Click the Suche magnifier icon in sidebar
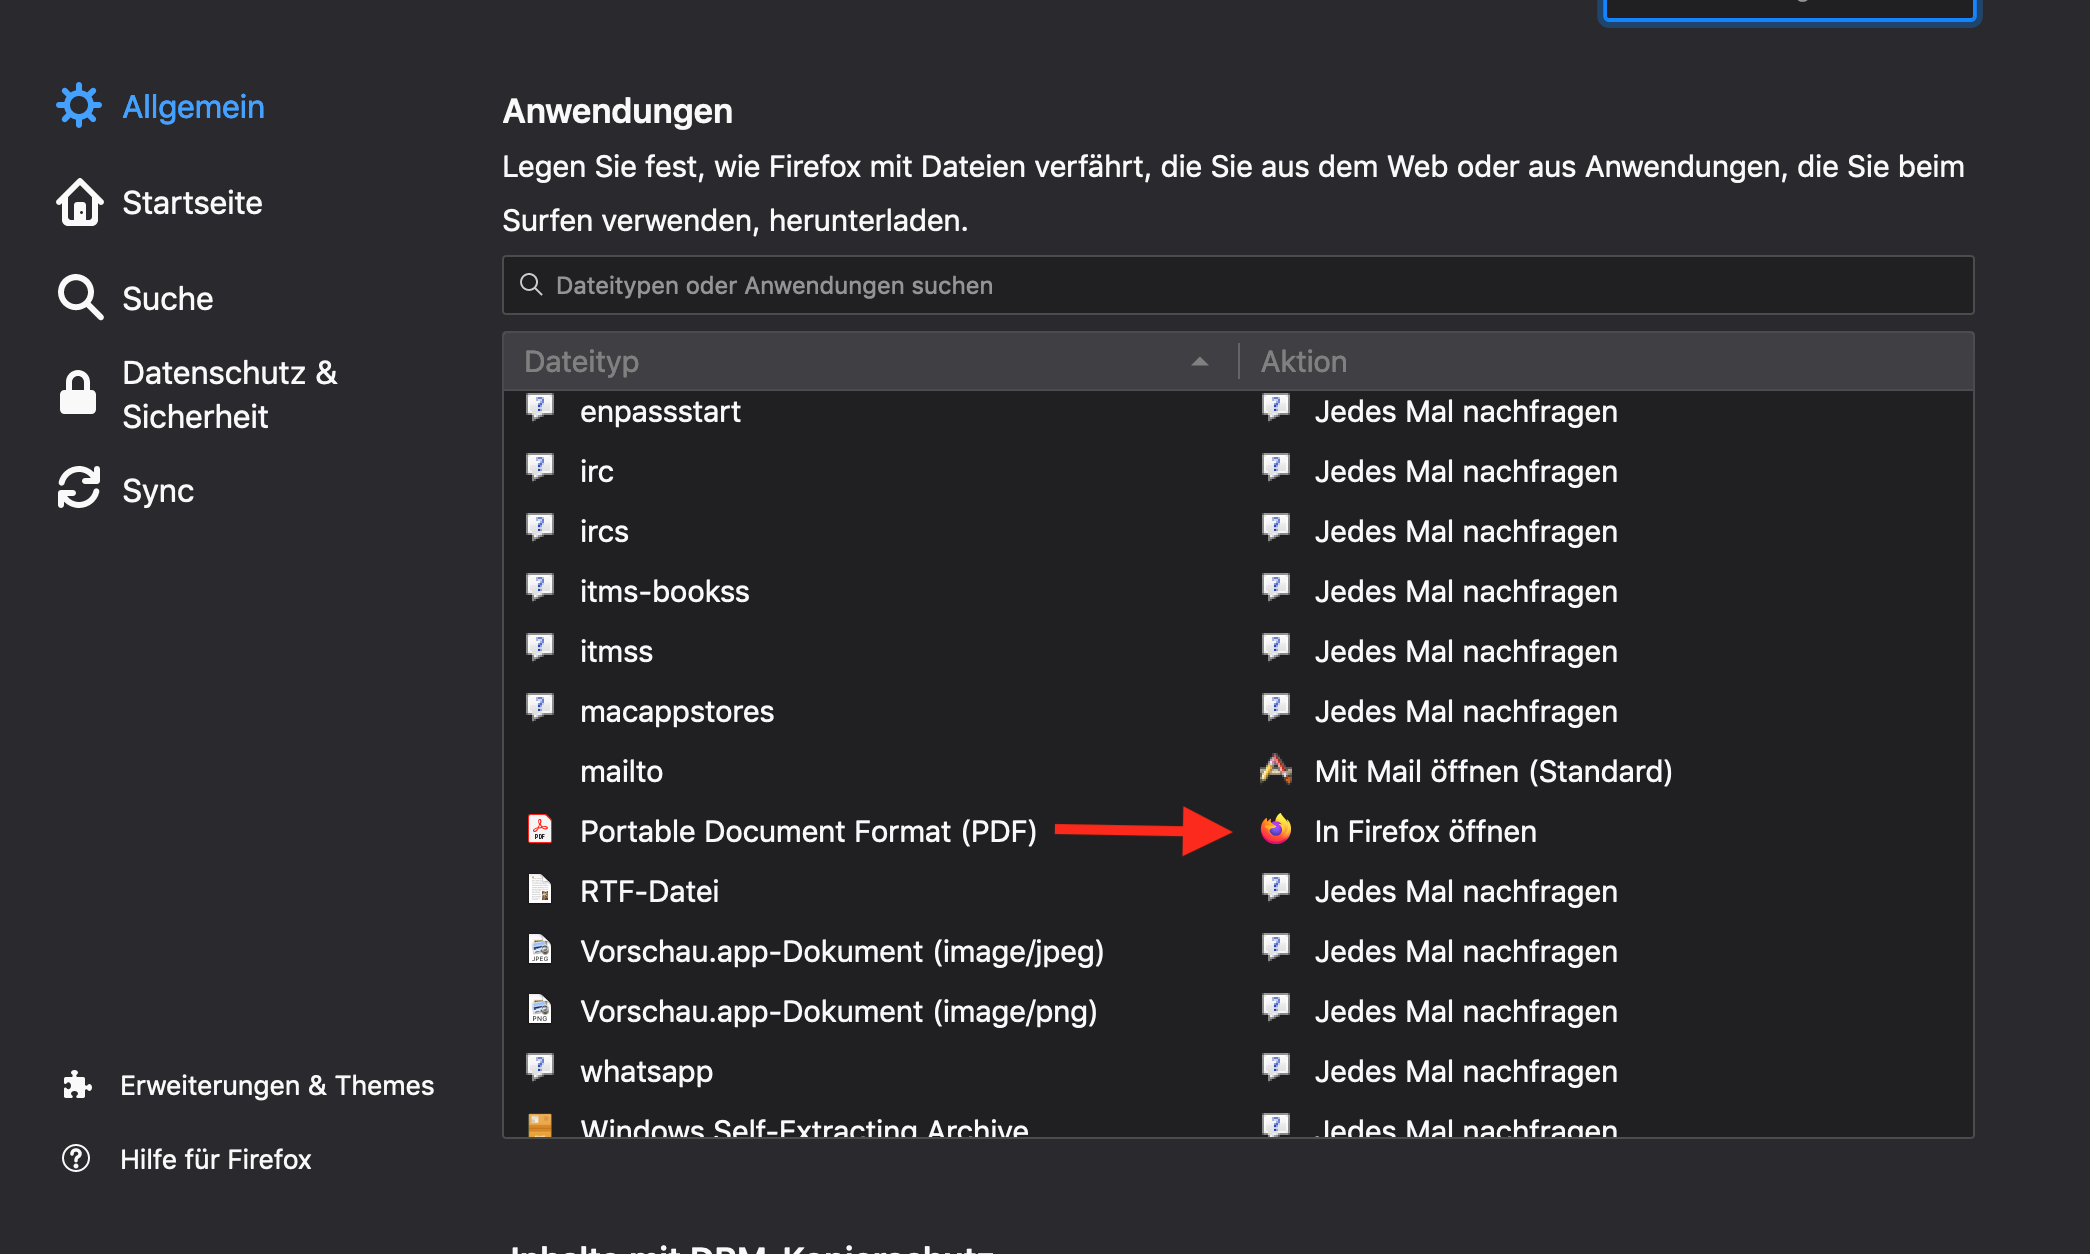 click(x=79, y=298)
